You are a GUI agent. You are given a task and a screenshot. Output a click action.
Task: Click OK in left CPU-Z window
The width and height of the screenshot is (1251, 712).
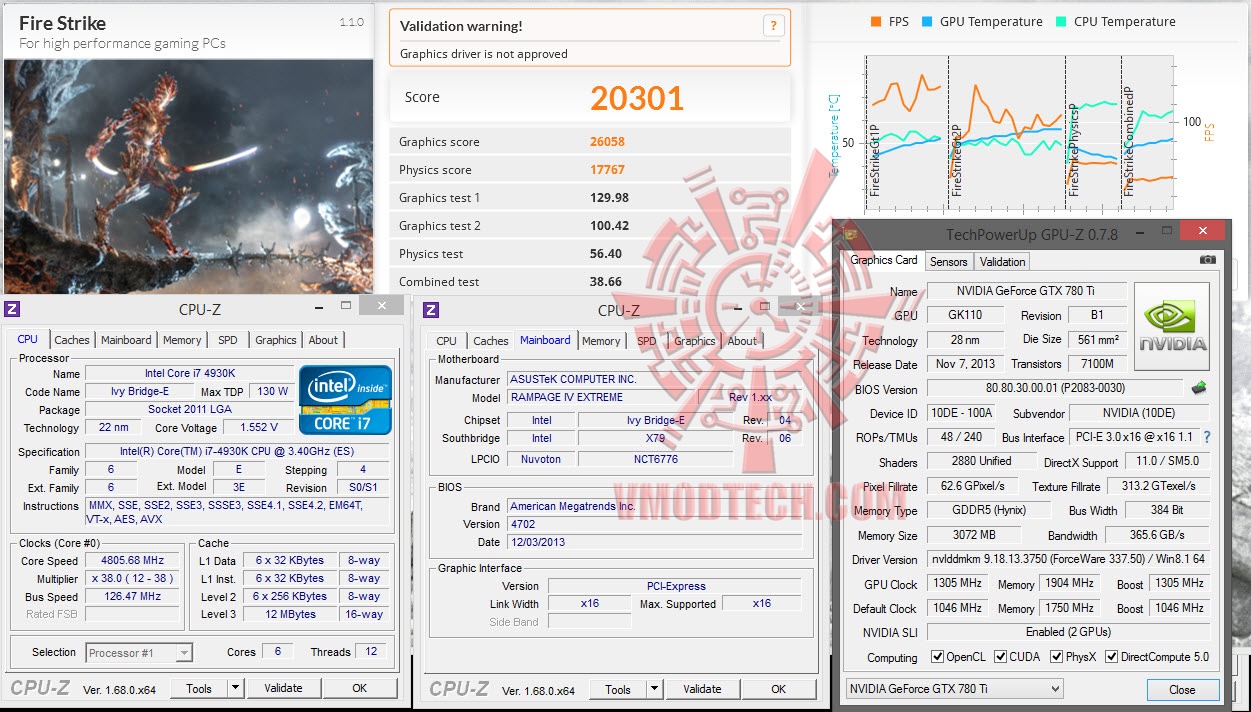[x=360, y=688]
